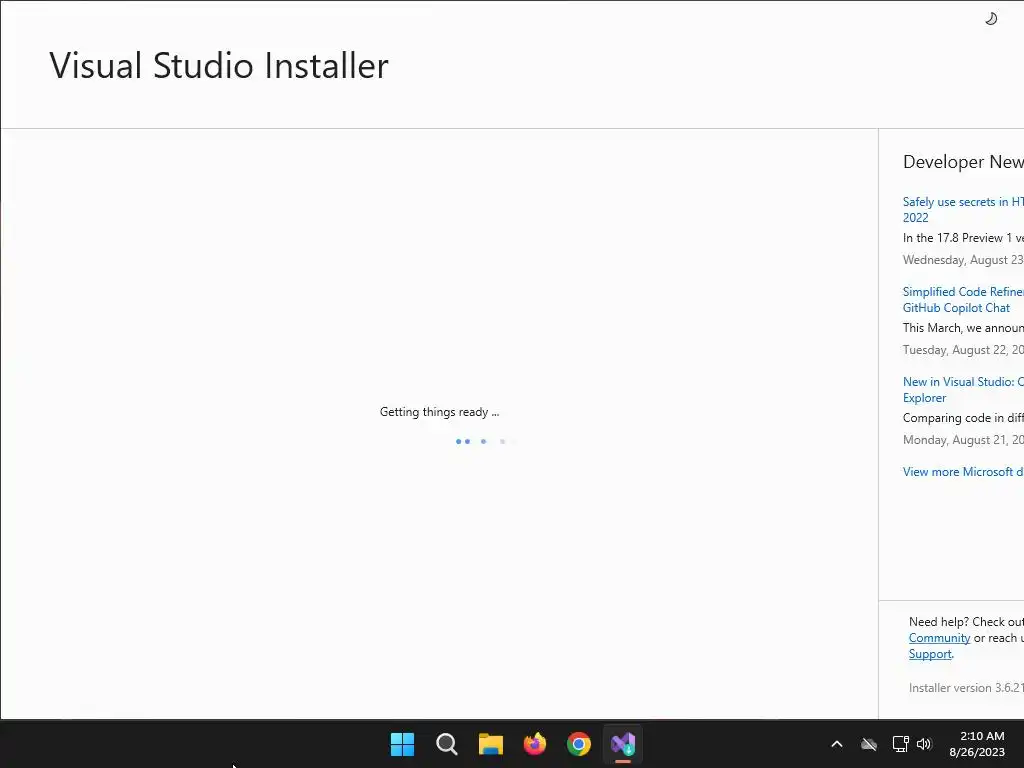This screenshot has width=1024, height=768.
Task: Open 'Simplified Code Refine' GitHub Copilot article
Action: click(x=963, y=300)
